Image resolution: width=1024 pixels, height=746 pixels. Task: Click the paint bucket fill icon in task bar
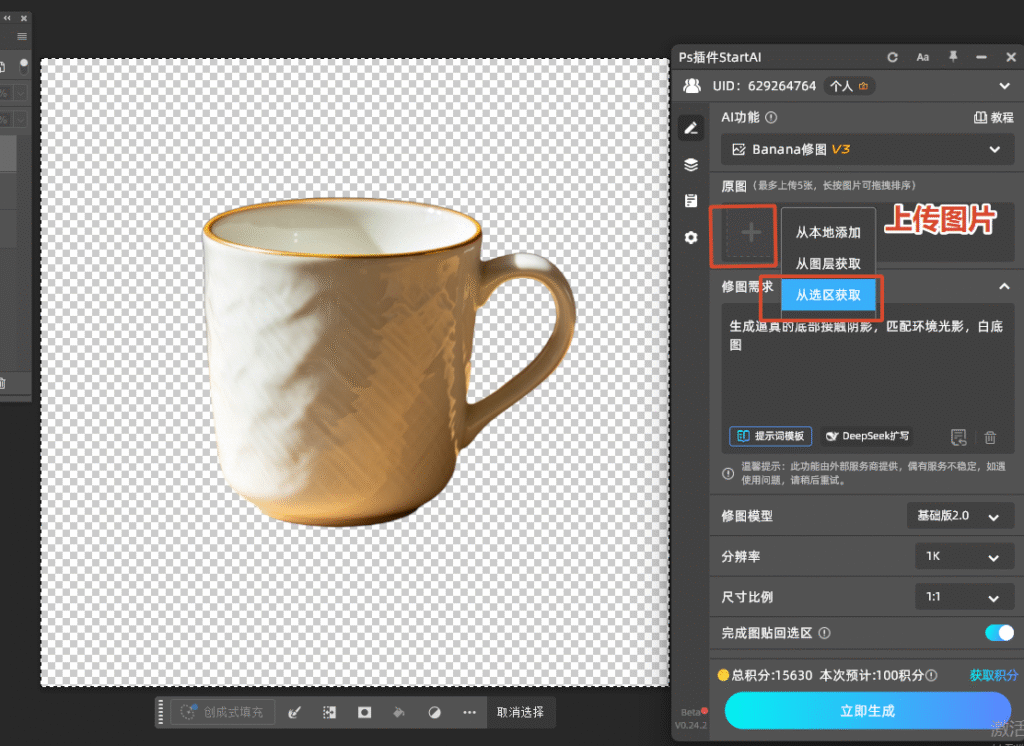click(399, 712)
